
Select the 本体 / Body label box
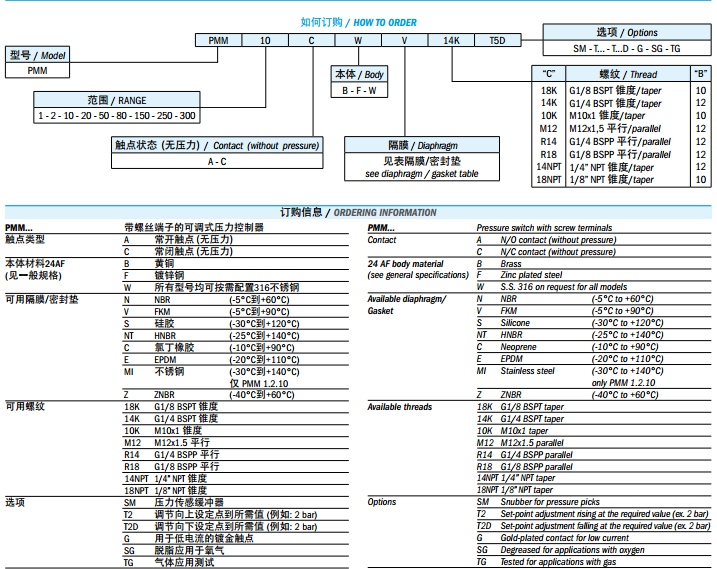(359, 74)
